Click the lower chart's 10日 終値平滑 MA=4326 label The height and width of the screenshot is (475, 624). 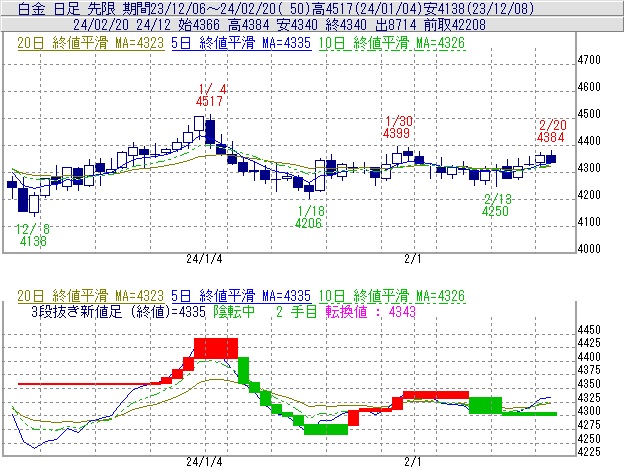pos(392,296)
